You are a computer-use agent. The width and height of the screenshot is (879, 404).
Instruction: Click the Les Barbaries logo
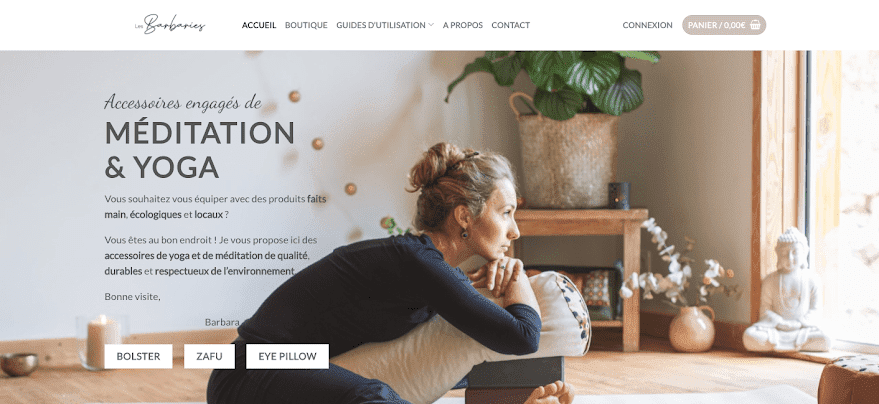170,25
